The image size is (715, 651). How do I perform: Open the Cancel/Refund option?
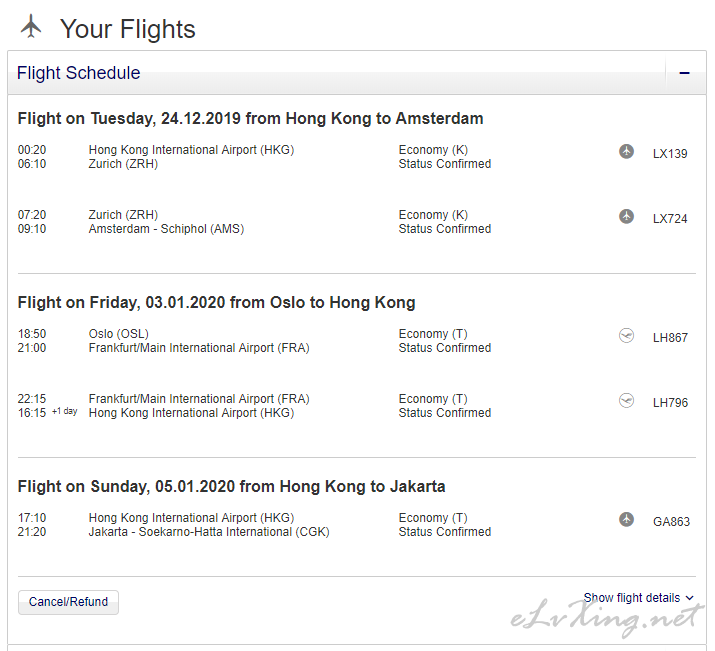[x=68, y=602]
